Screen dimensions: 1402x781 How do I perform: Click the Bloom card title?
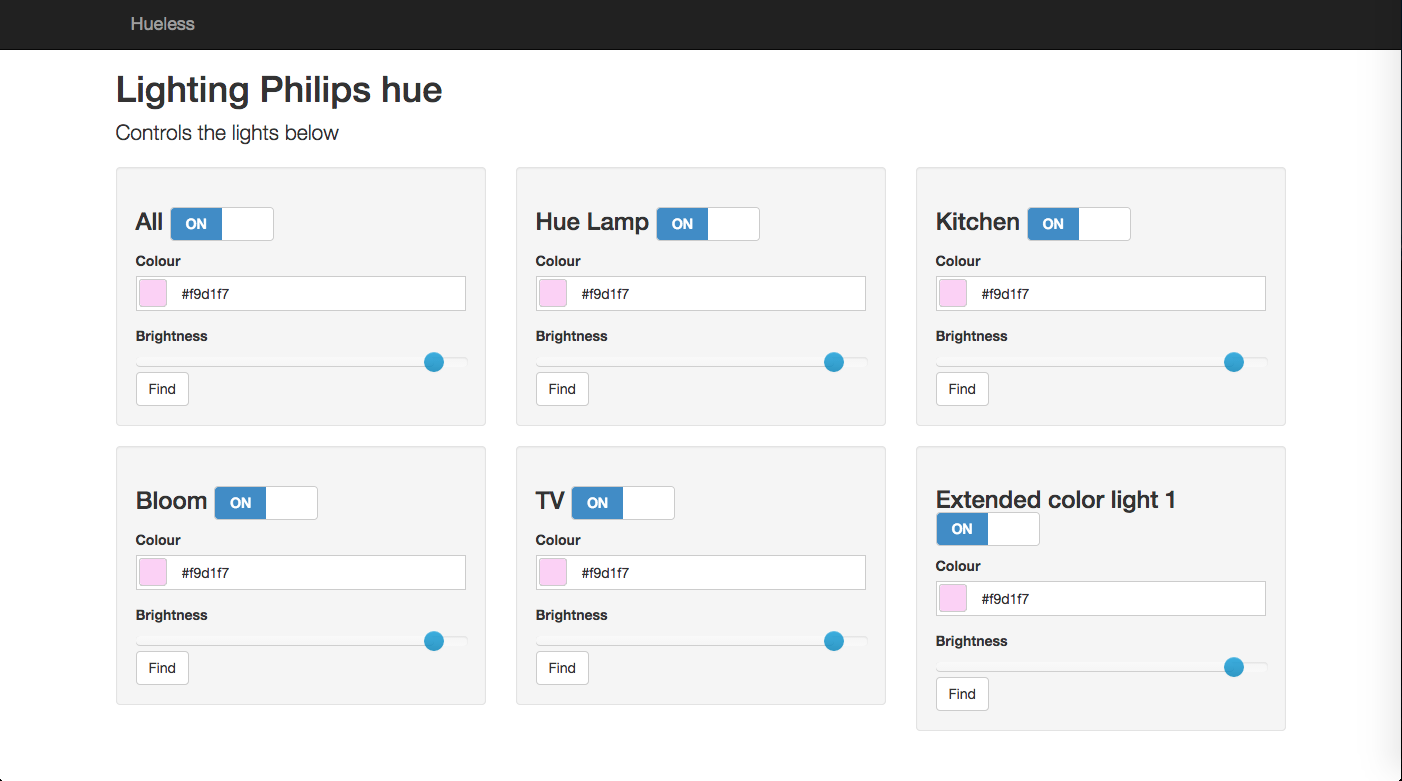(172, 501)
